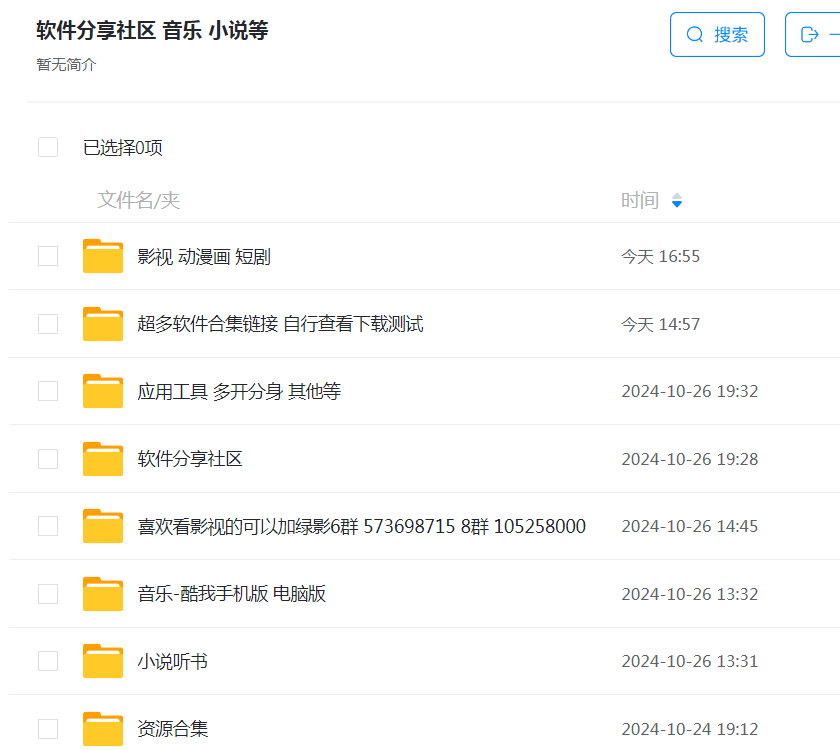Check the select-all checkbox beside 已选择0项
This screenshot has height=750, width=840.
(48, 146)
